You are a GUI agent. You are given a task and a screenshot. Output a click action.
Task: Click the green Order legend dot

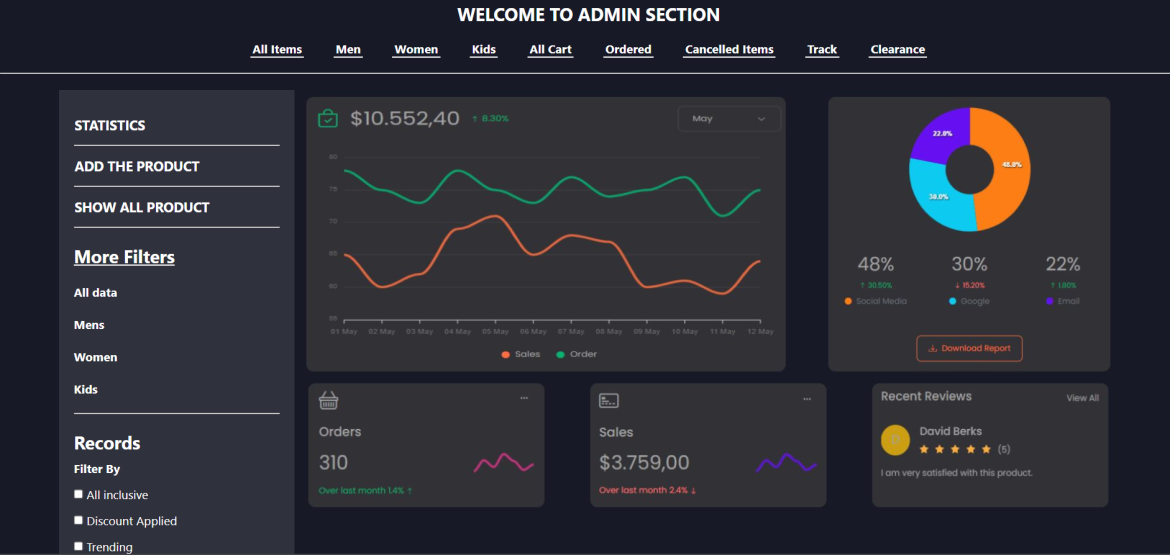coord(560,355)
